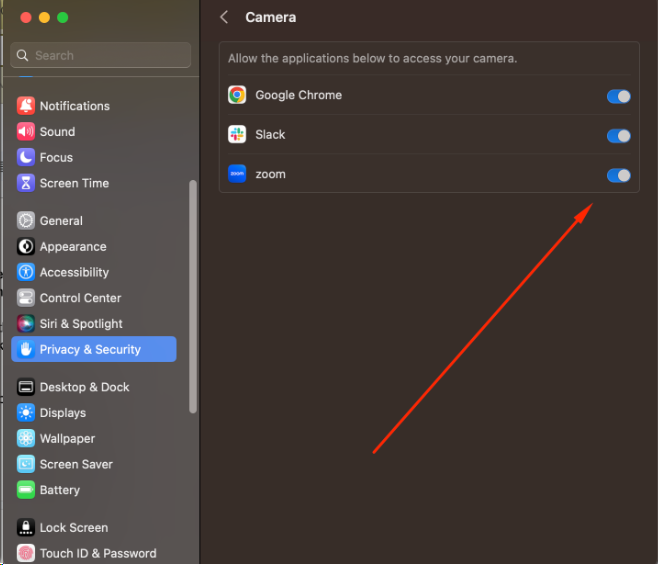Open Siri & Spotlight settings
658x565 pixels.
coord(94,324)
